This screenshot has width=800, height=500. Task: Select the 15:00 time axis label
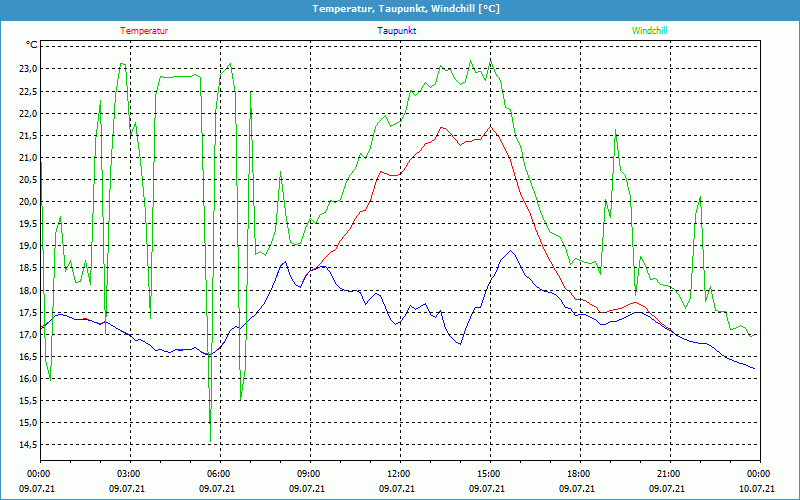489,474
